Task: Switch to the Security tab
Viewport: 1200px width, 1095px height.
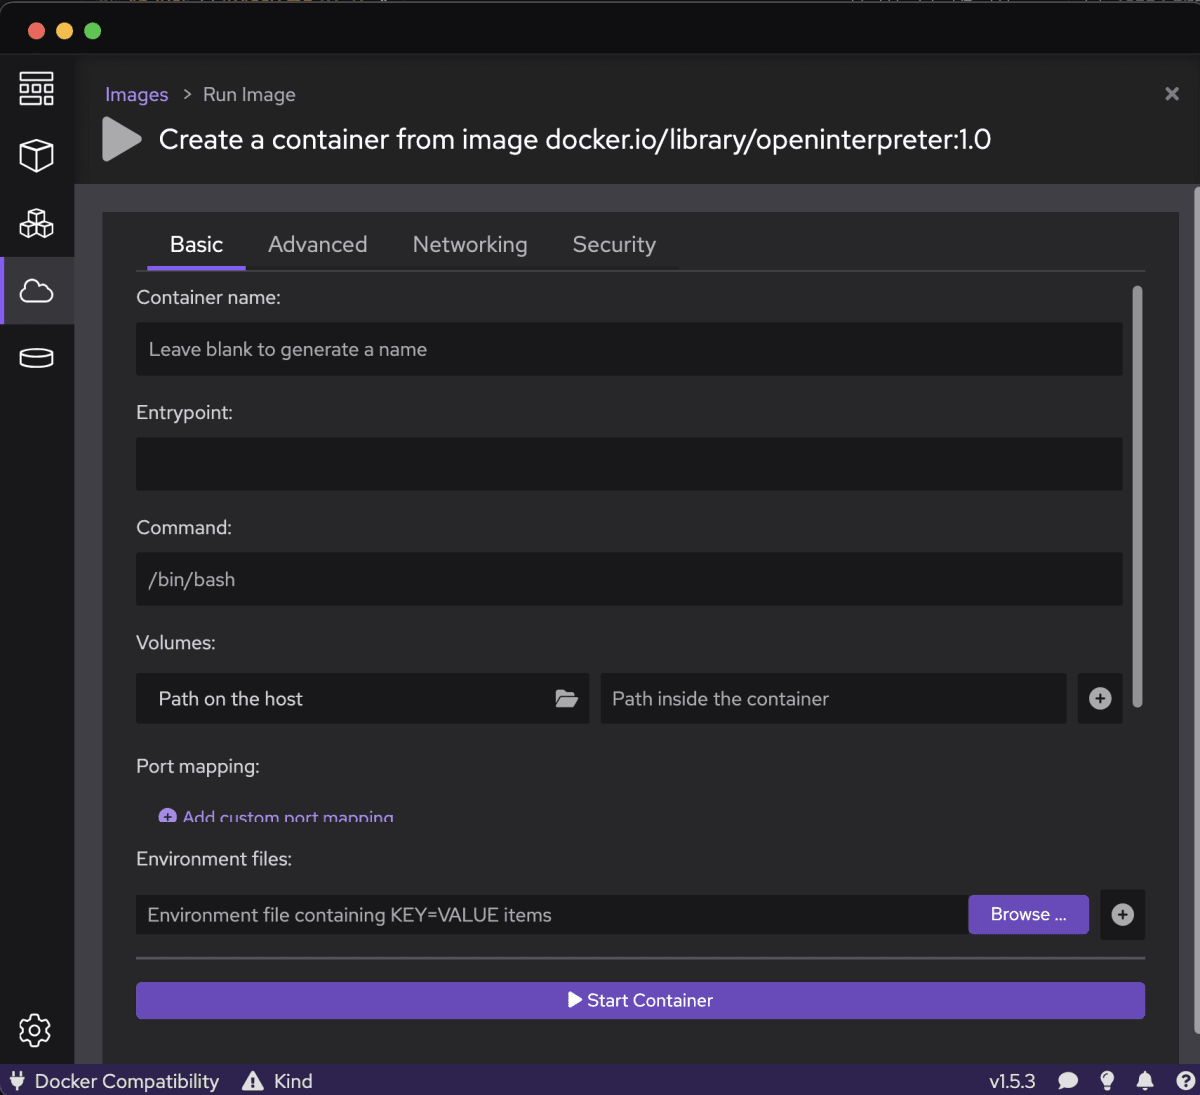Action: (614, 245)
